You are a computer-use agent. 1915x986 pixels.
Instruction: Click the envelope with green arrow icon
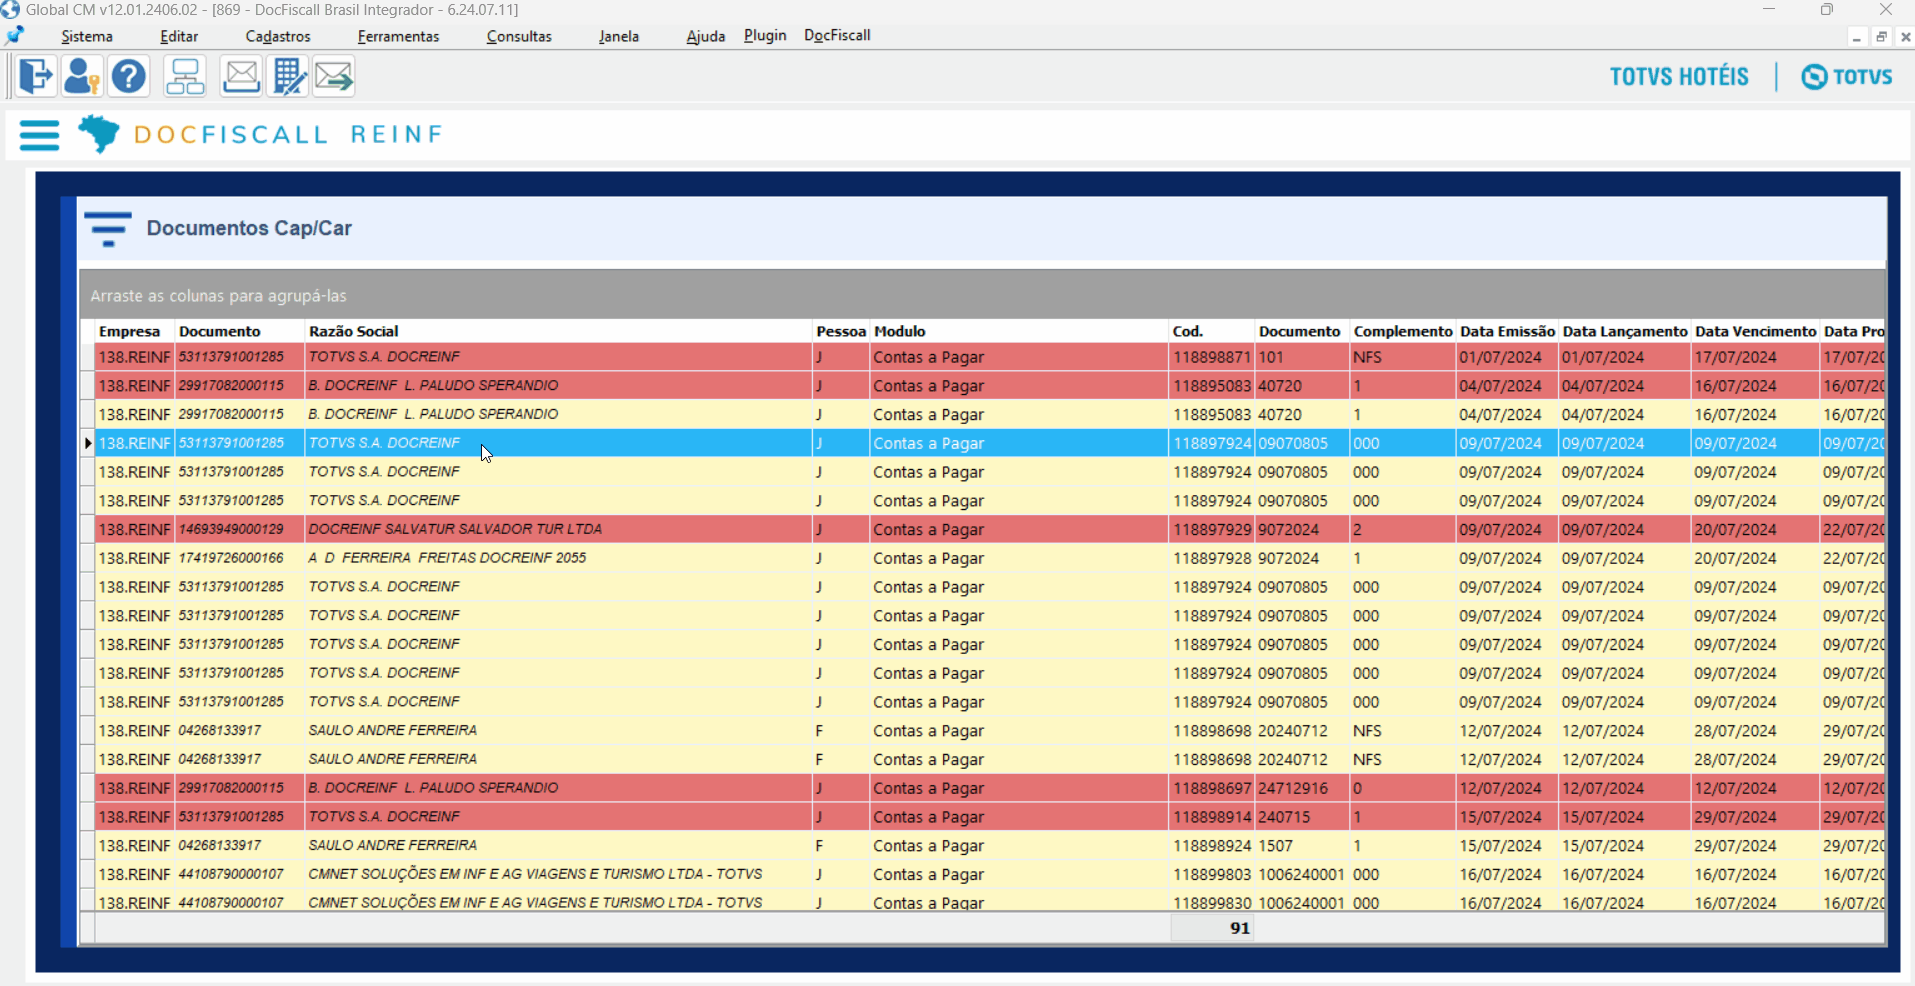334,76
